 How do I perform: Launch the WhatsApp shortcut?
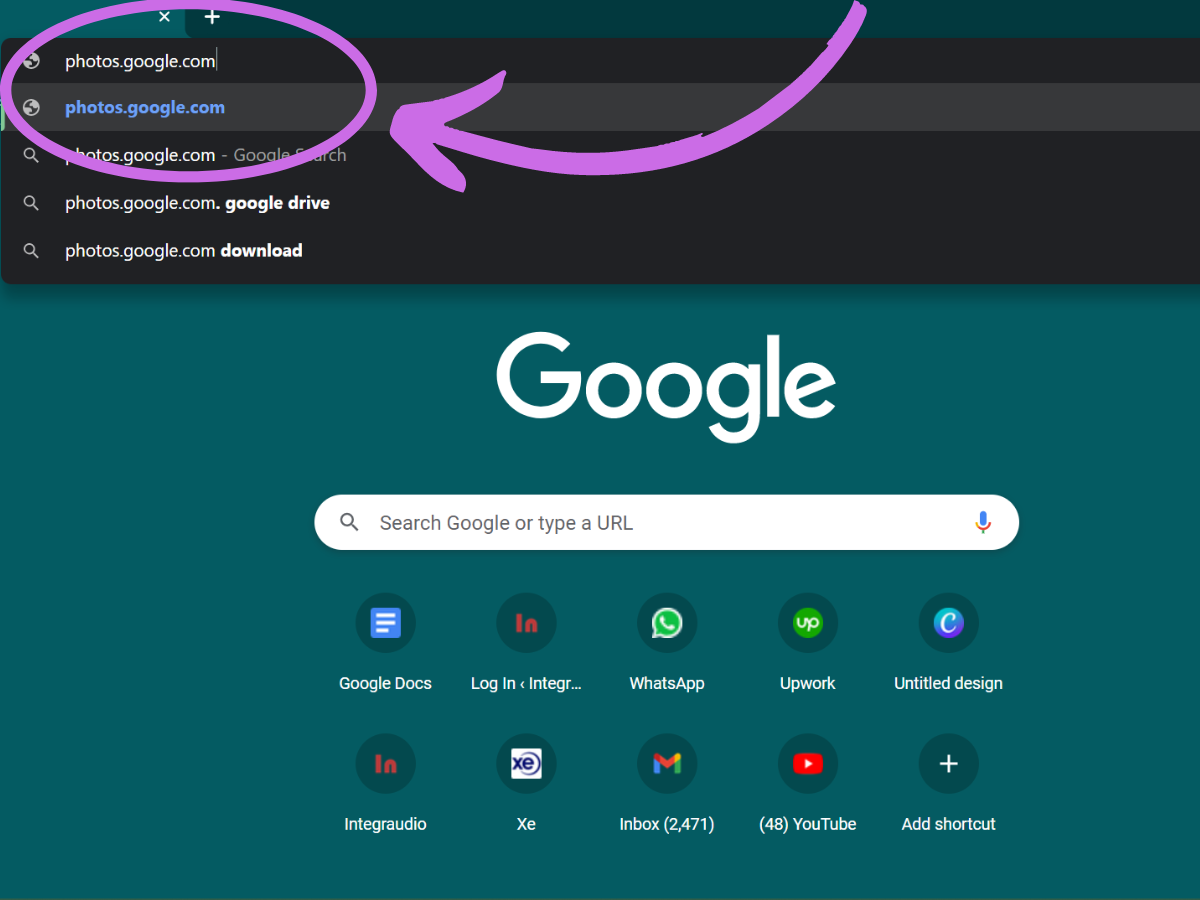point(667,643)
